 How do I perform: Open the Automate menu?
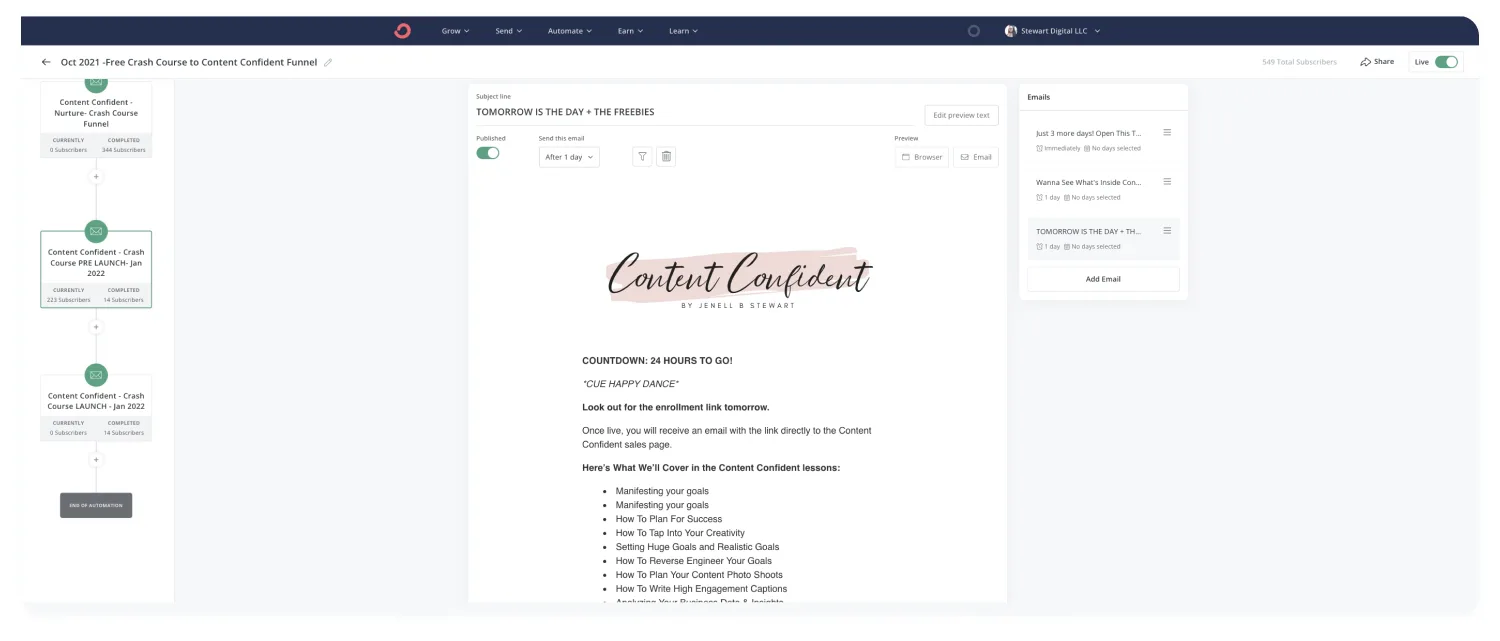(x=569, y=31)
